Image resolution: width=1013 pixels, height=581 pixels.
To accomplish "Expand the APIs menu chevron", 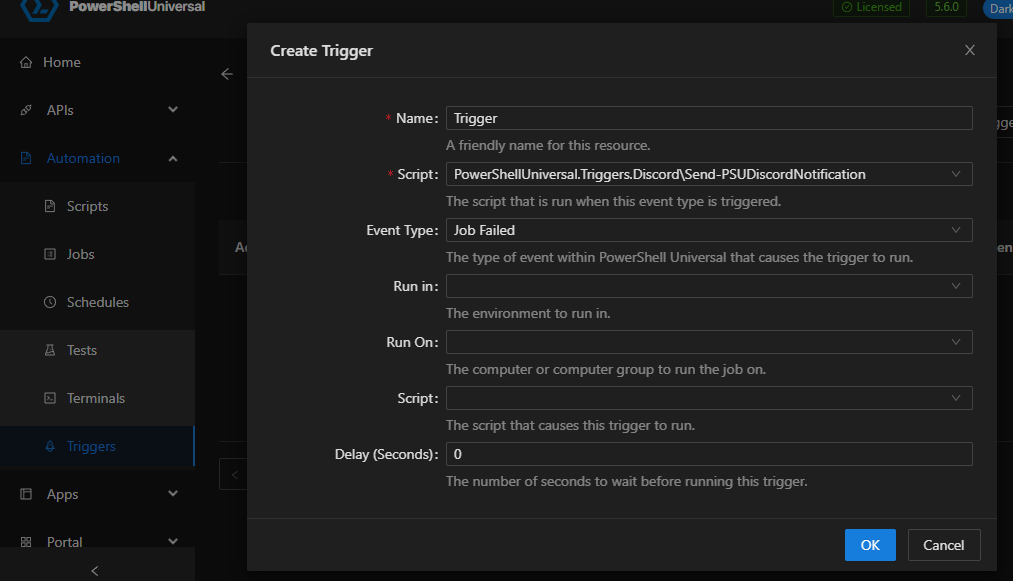I will tap(172, 110).
